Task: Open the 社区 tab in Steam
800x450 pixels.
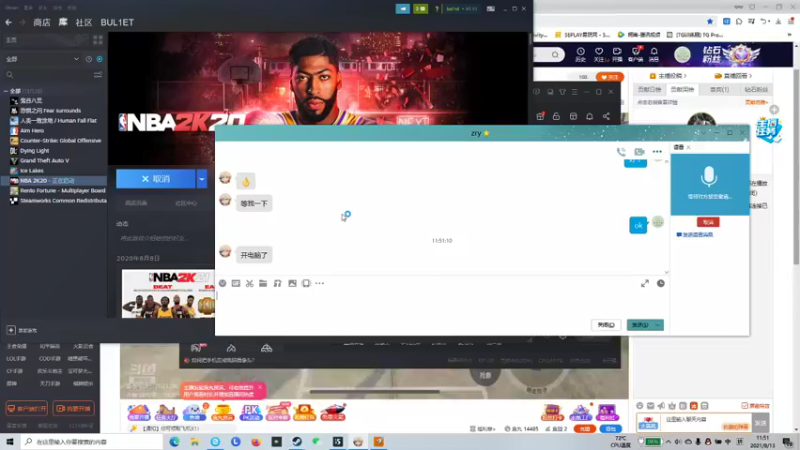Action: (84, 22)
